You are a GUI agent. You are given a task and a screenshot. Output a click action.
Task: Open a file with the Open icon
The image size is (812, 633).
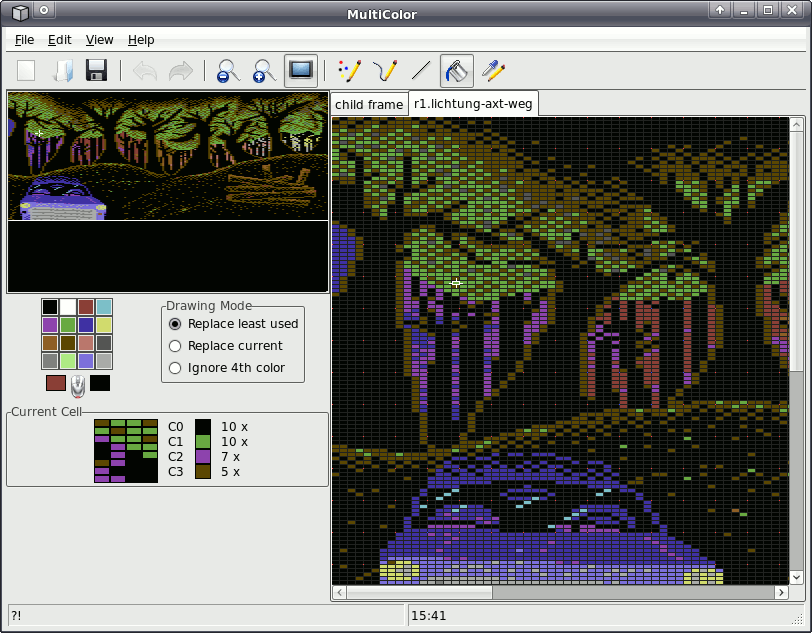pos(62,70)
